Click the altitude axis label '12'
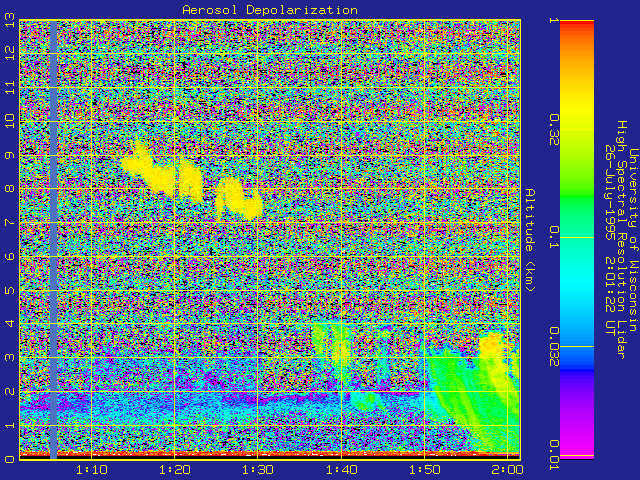 pyautogui.click(x=10, y=53)
